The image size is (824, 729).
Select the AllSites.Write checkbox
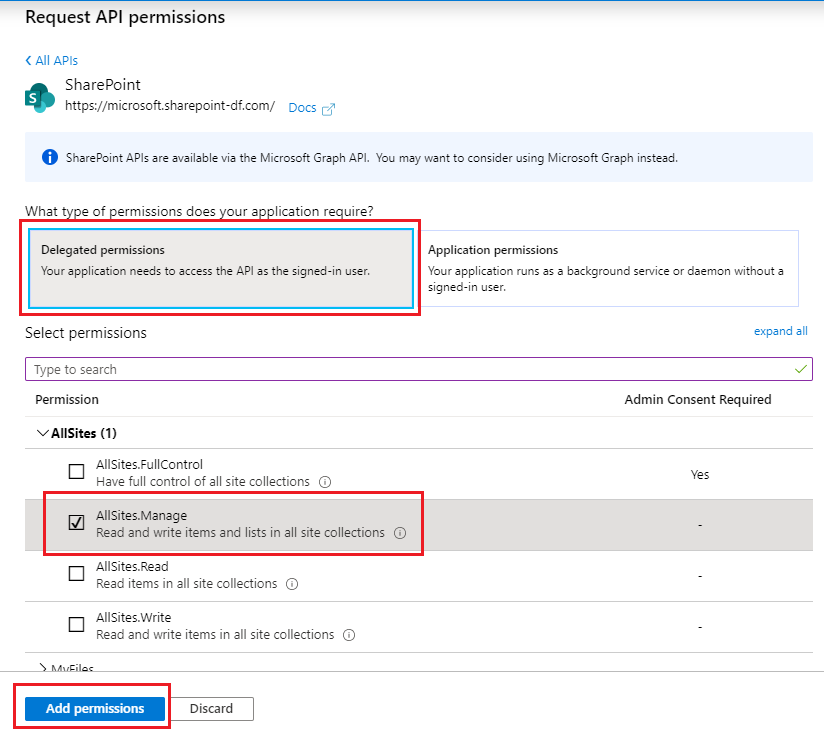pos(76,625)
